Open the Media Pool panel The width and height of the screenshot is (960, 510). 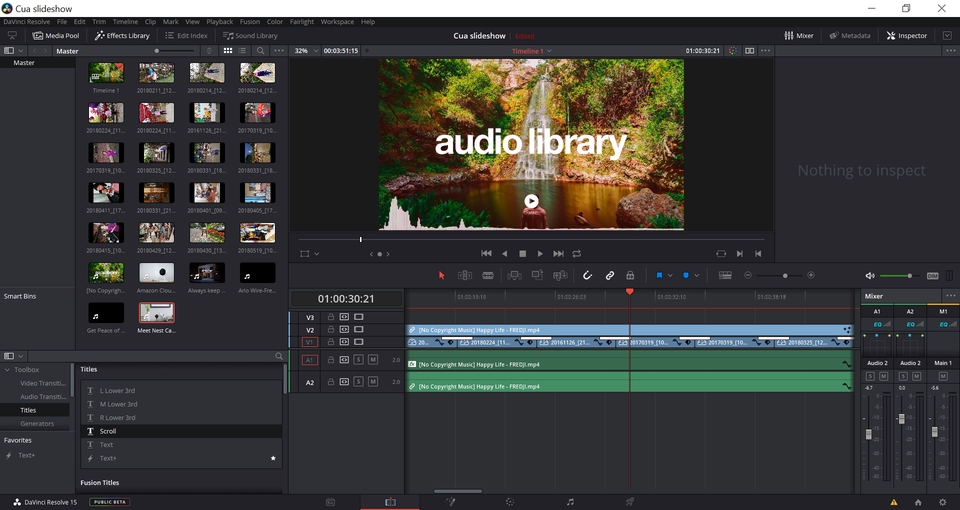pos(56,36)
